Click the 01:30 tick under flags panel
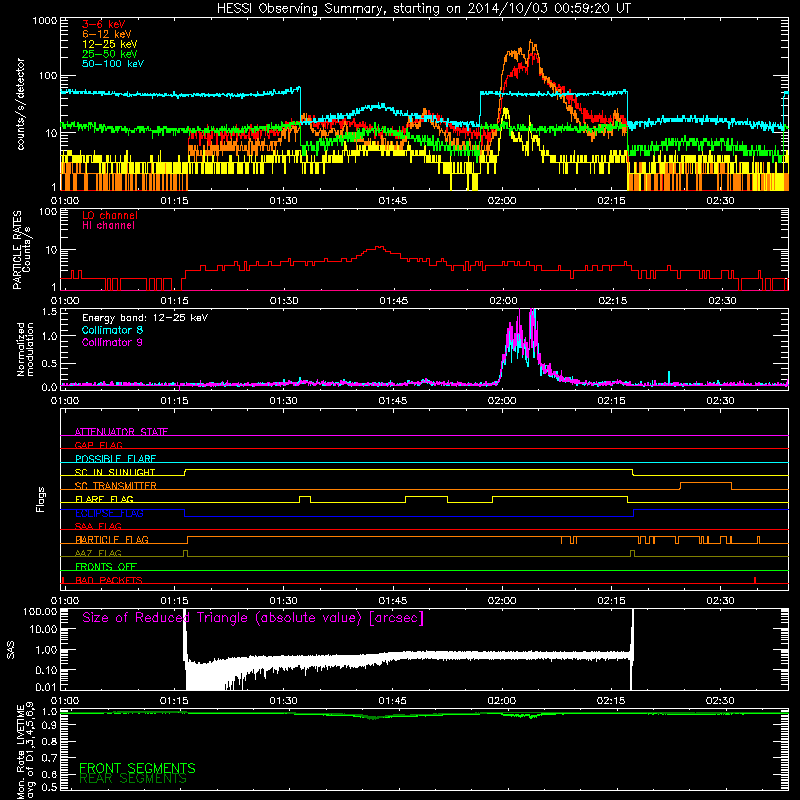Screen dimensions: 800x800 coord(283,601)
